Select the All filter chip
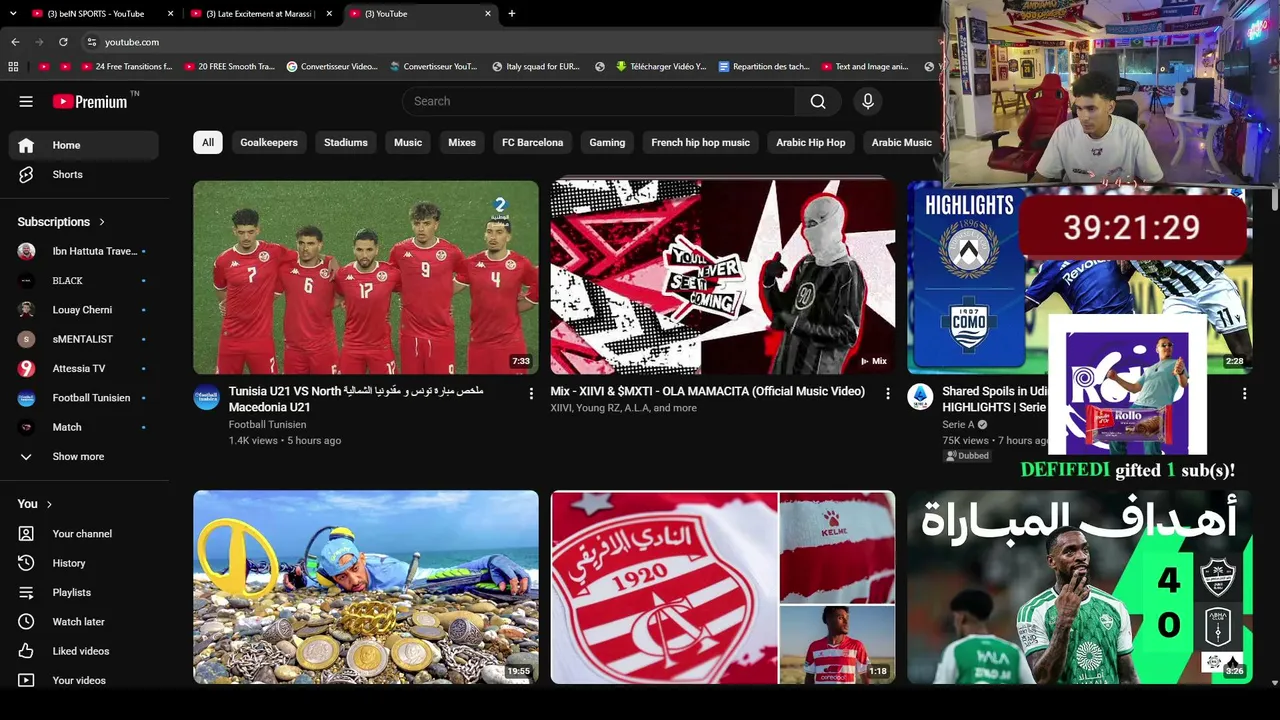 208,142
